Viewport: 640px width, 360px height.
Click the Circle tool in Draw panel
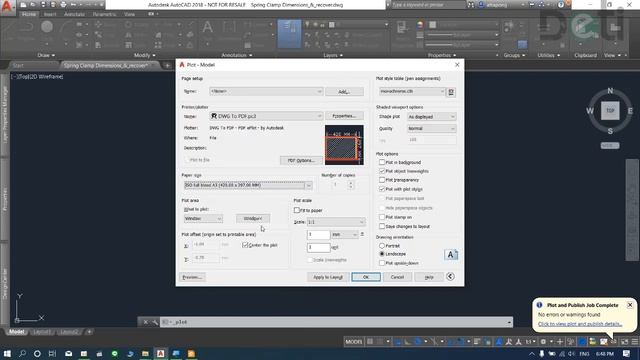[47, 27]
